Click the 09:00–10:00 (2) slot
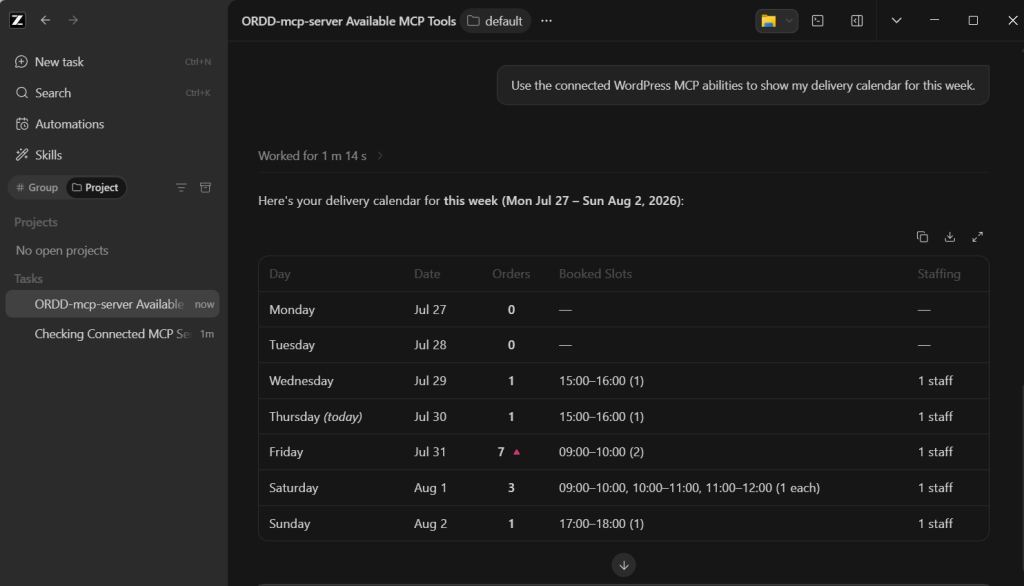Image resolution: width=1024 pixels, height=586 pixels. (x=601, y=452)
